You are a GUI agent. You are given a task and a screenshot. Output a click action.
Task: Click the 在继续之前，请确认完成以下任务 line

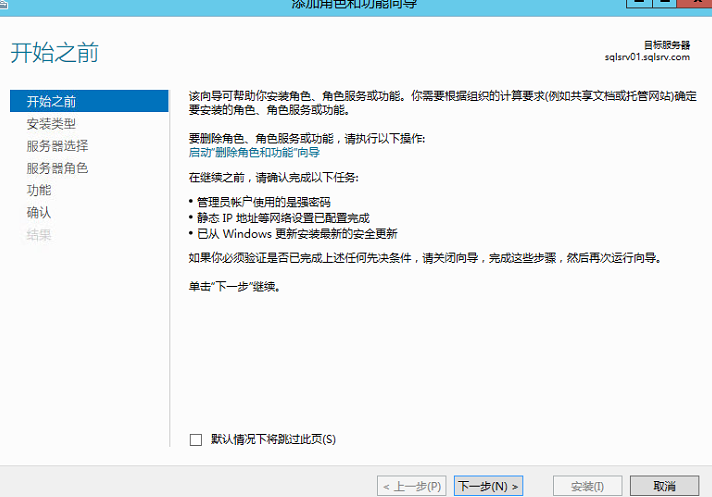point(273,177)
